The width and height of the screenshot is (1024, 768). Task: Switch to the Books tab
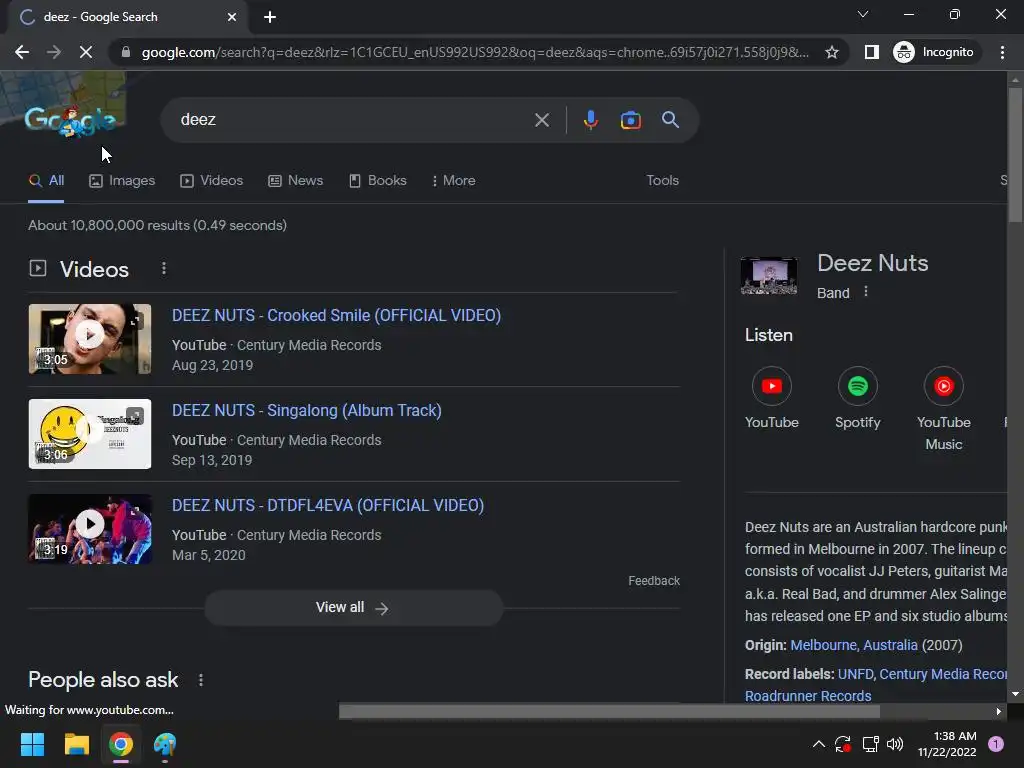377,181
